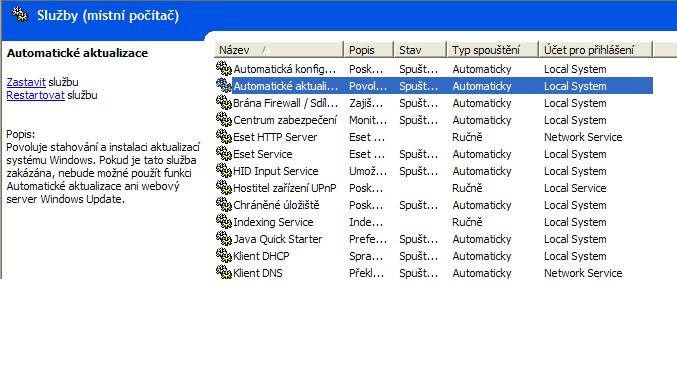Sort by the Stav column header

[420, 50]
